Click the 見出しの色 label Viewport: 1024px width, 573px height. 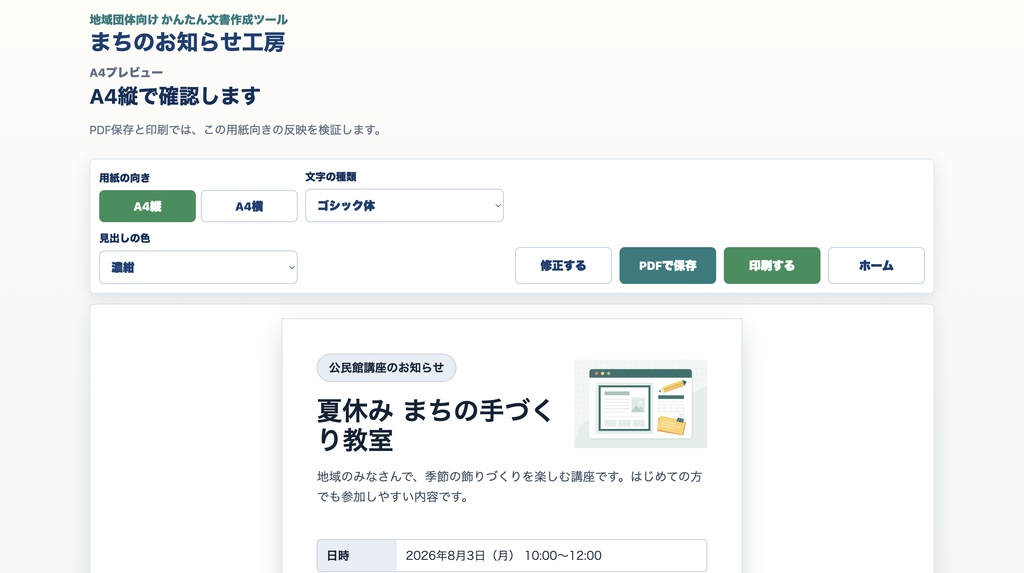tap(124, 238)
